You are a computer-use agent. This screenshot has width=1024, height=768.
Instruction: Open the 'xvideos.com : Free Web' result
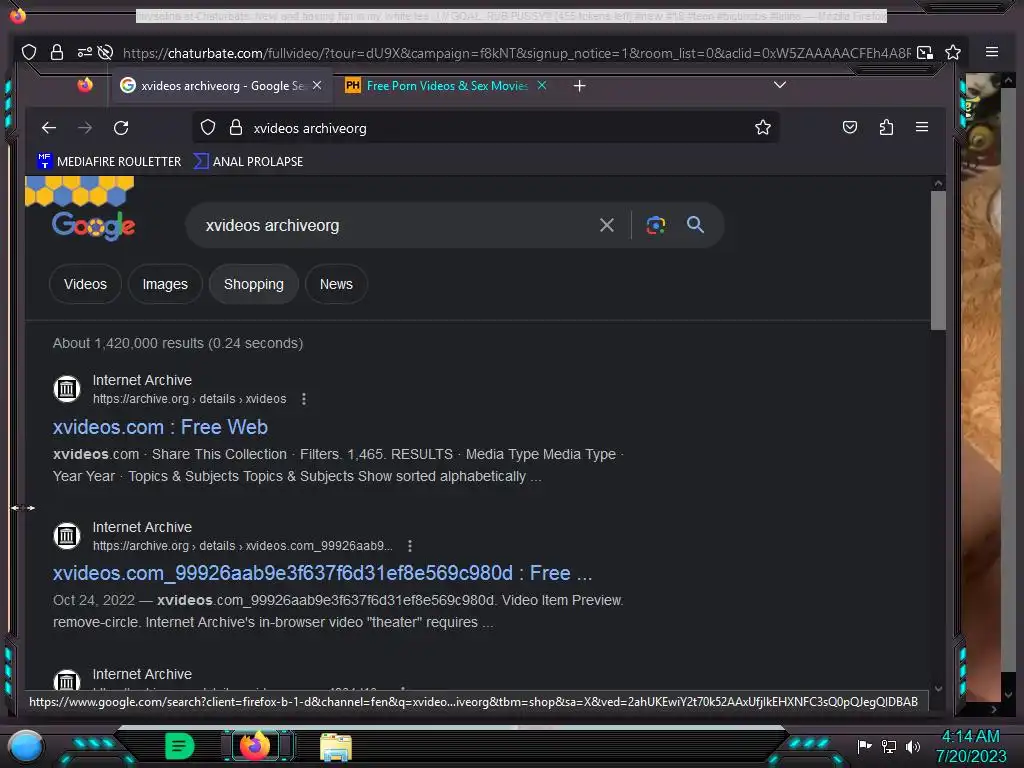tap(160, 427)
